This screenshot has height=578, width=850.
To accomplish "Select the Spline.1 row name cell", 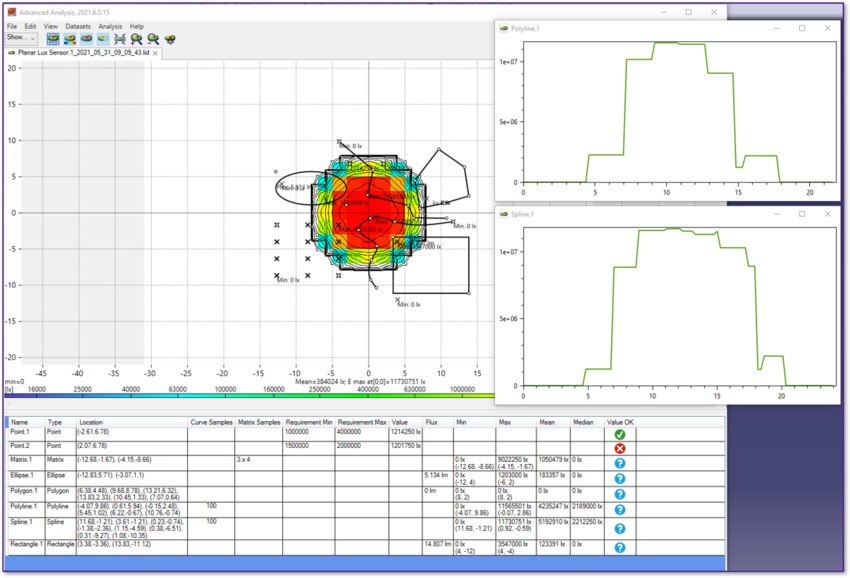I will coord(24,521).
